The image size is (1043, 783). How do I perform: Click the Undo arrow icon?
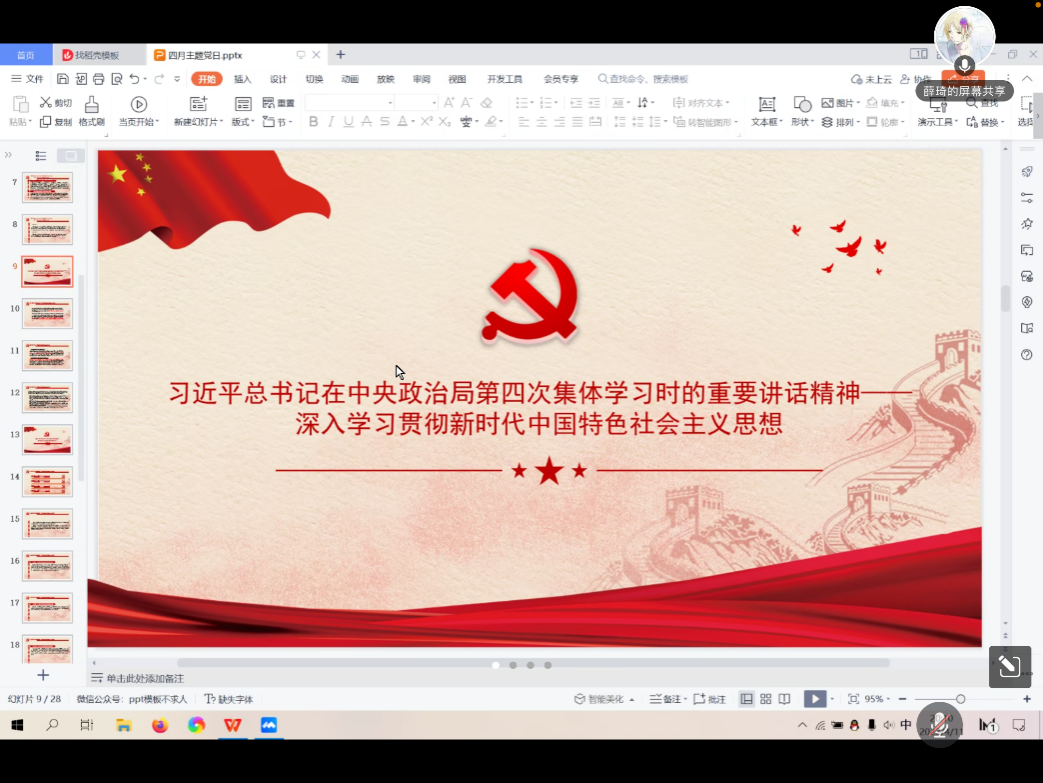click(134, 79)
